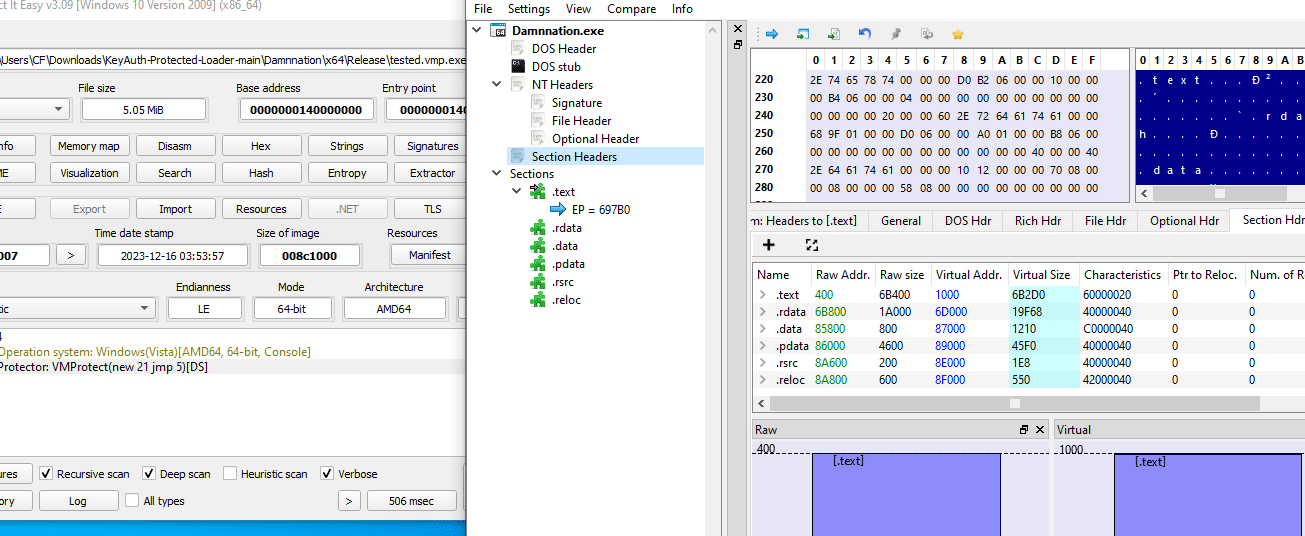Open the Compare menu
Viewport: 1305px width, 536px height.
631,9
